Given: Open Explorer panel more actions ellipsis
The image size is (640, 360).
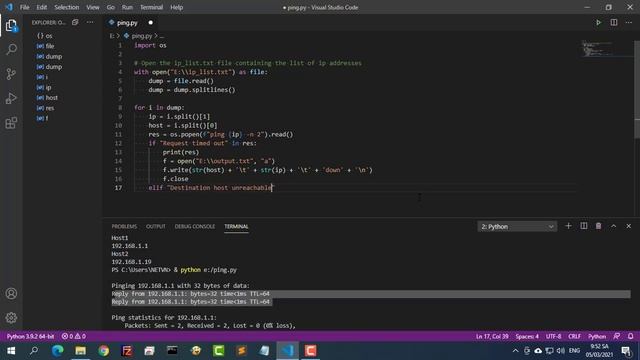Looking at the screenshot, I should click(x=90, y=22).
